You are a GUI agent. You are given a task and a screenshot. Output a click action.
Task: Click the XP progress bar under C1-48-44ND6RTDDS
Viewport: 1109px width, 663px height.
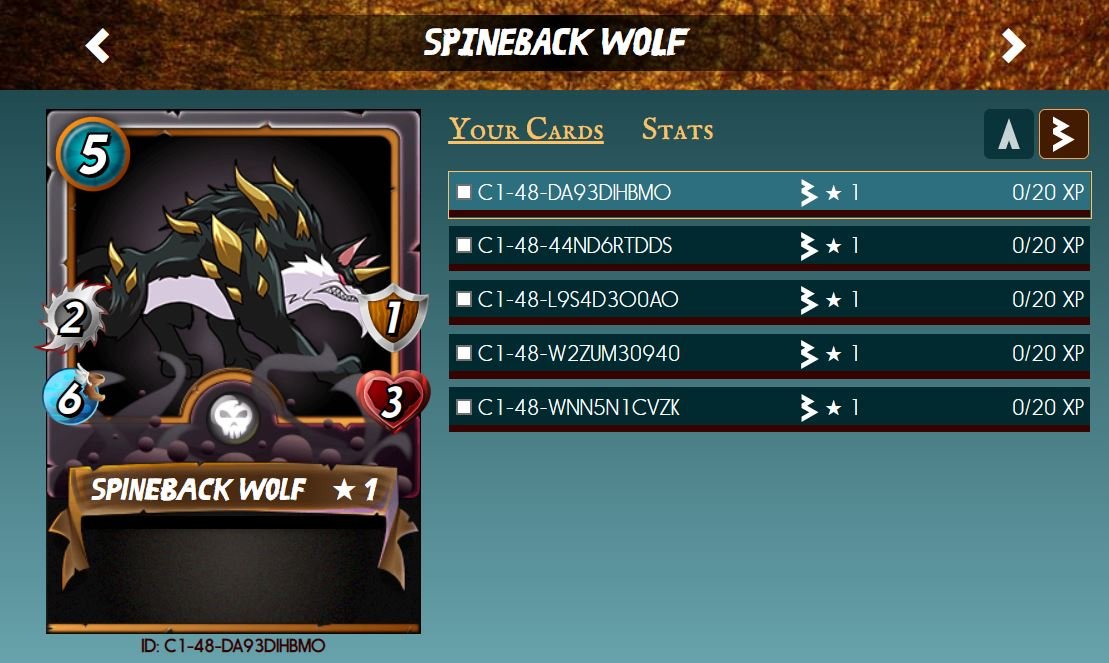coord(770,267)
